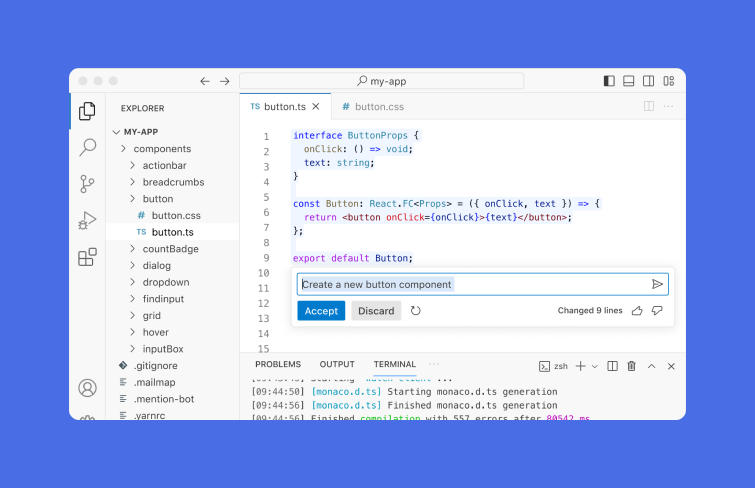Discard the inline chat changes
The height and width of the screenshot is (488, 755).
[x=376, y=311]
